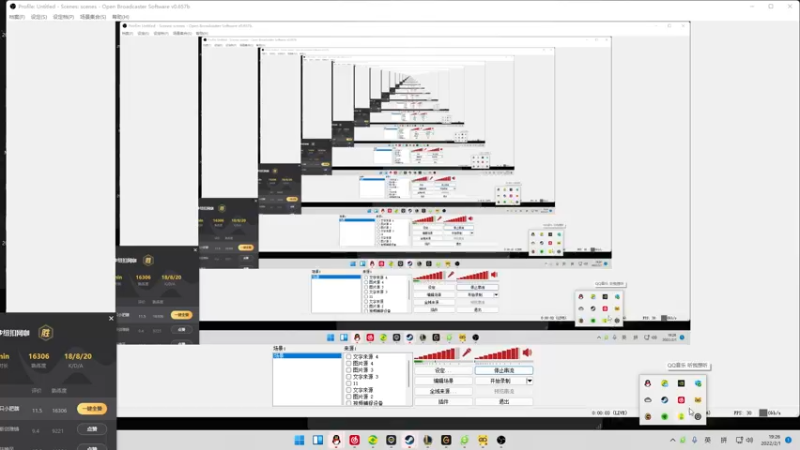The image size is (800, 450).
Task: Toggle the 视频捕捉设备 source checkbox
Action: (349, 403)
